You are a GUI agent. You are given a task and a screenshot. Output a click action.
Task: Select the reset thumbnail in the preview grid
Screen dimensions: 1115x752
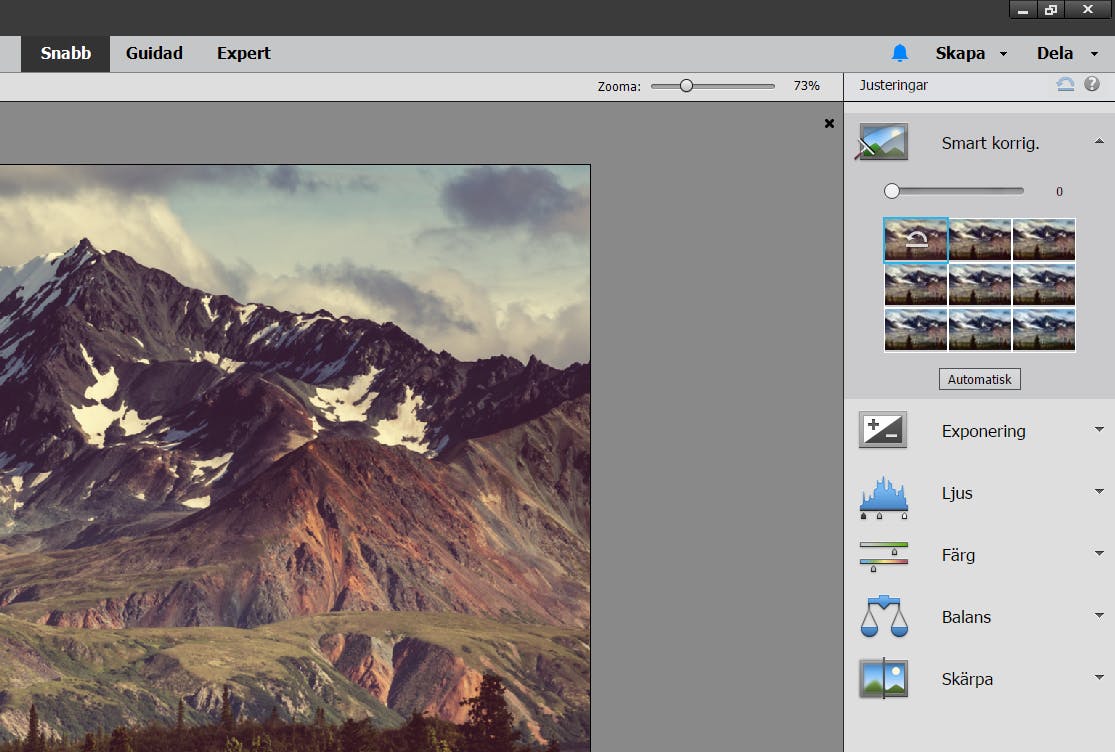tap(916, 240)
